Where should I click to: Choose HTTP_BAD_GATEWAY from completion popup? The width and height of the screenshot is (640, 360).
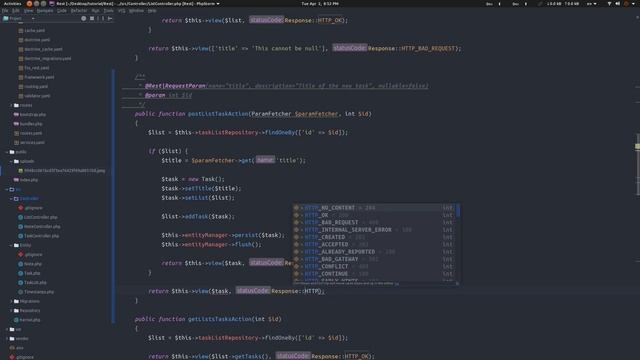(374, 259)
